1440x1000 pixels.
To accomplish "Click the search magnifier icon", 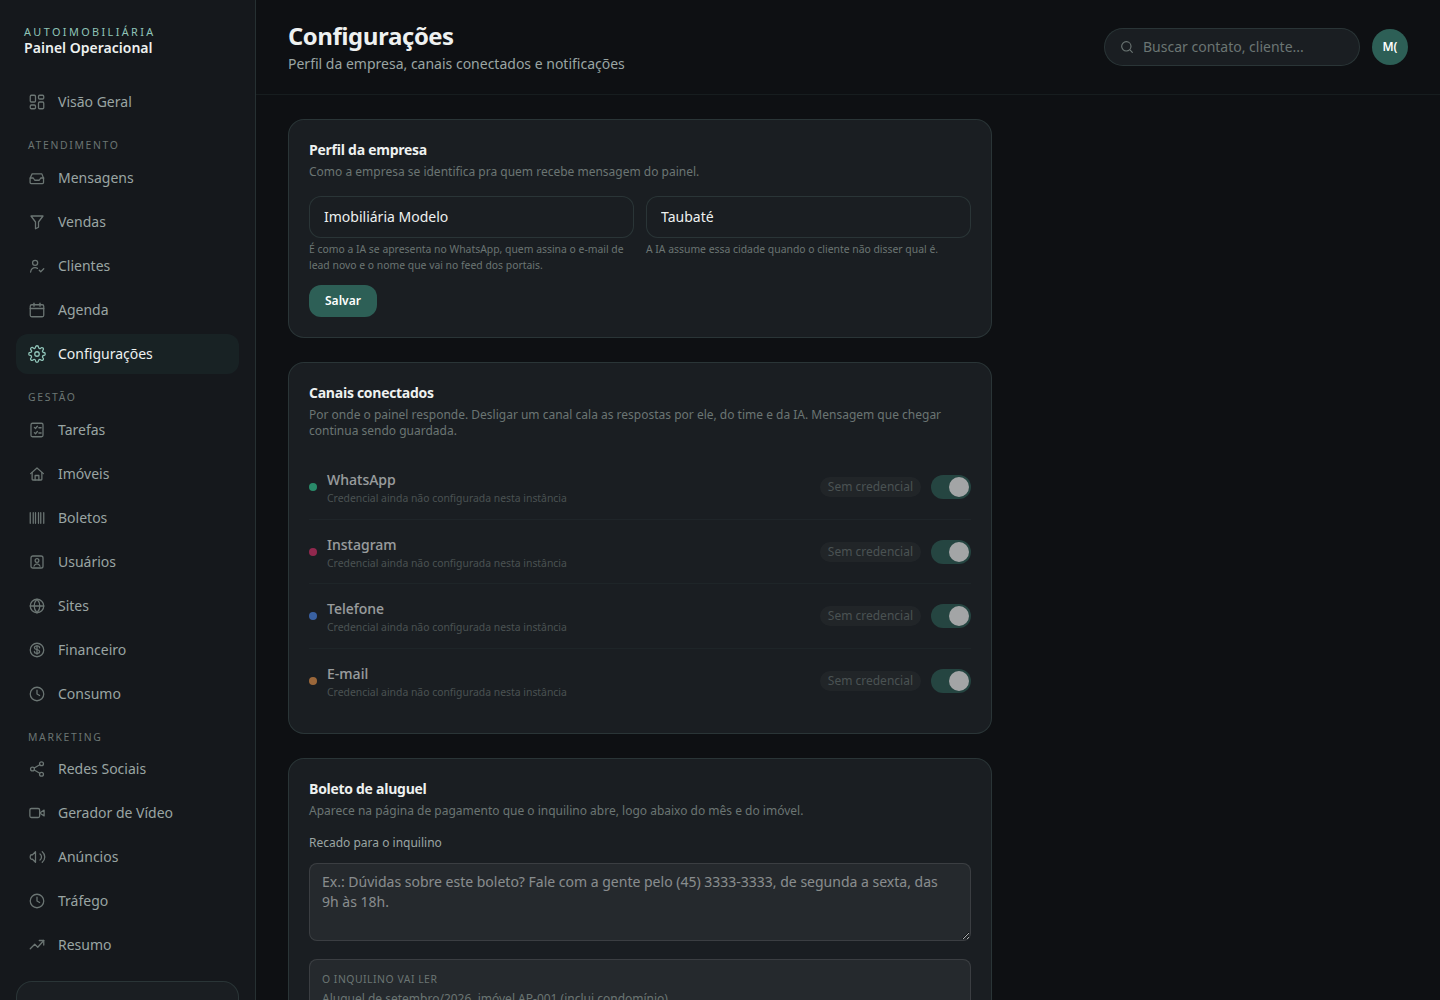I will (x=1127, y=47).
